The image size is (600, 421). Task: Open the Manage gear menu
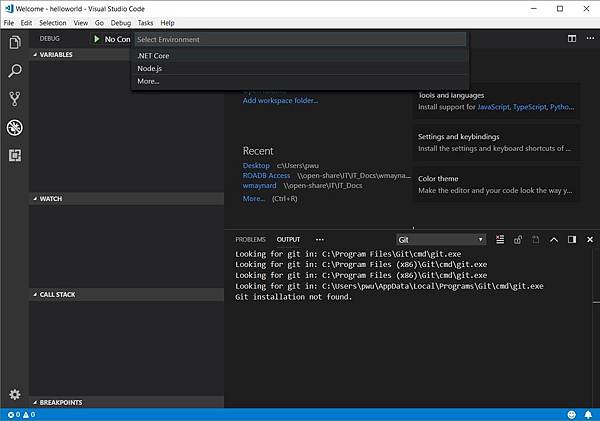[15, 394]
